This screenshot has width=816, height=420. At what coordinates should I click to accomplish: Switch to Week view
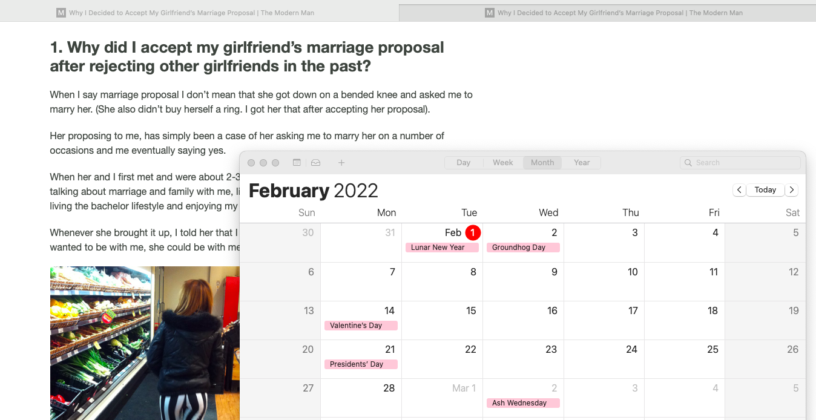[x=502, y=162]
